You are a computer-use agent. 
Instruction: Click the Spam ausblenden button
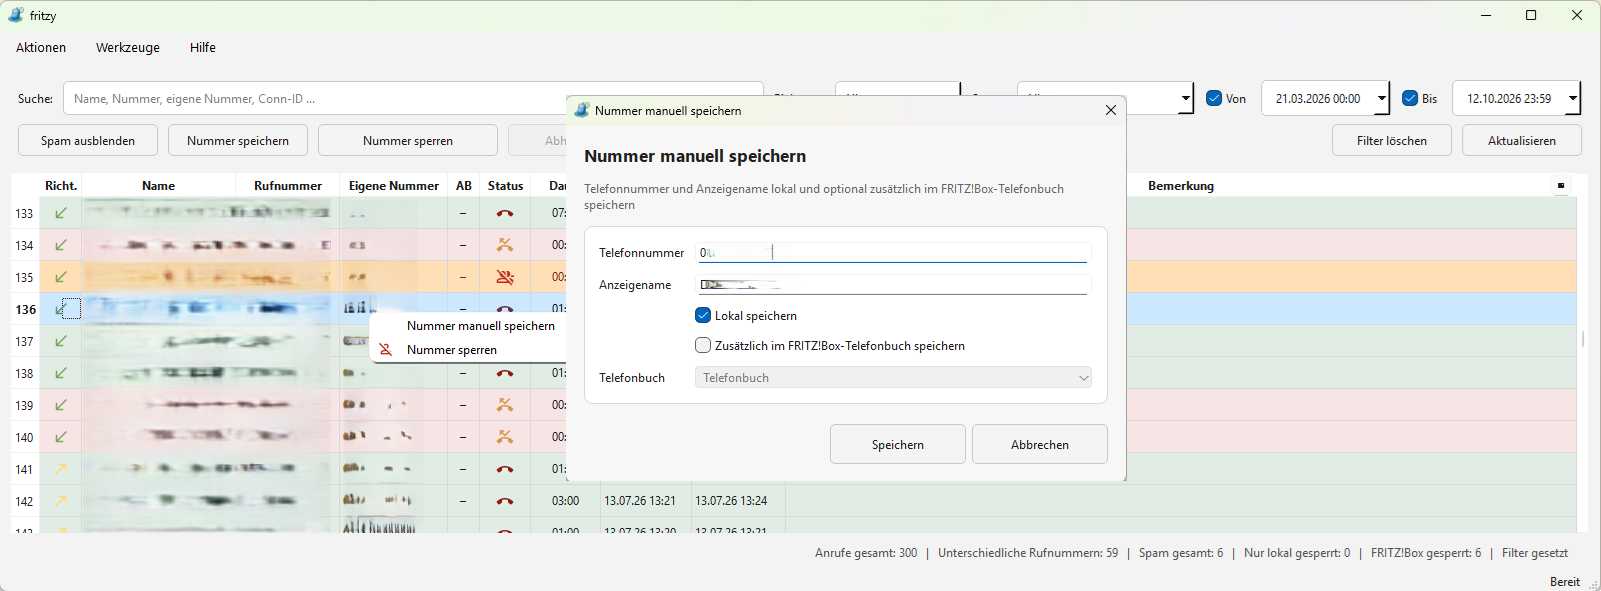pyautogui.click(x=88, y=140)
